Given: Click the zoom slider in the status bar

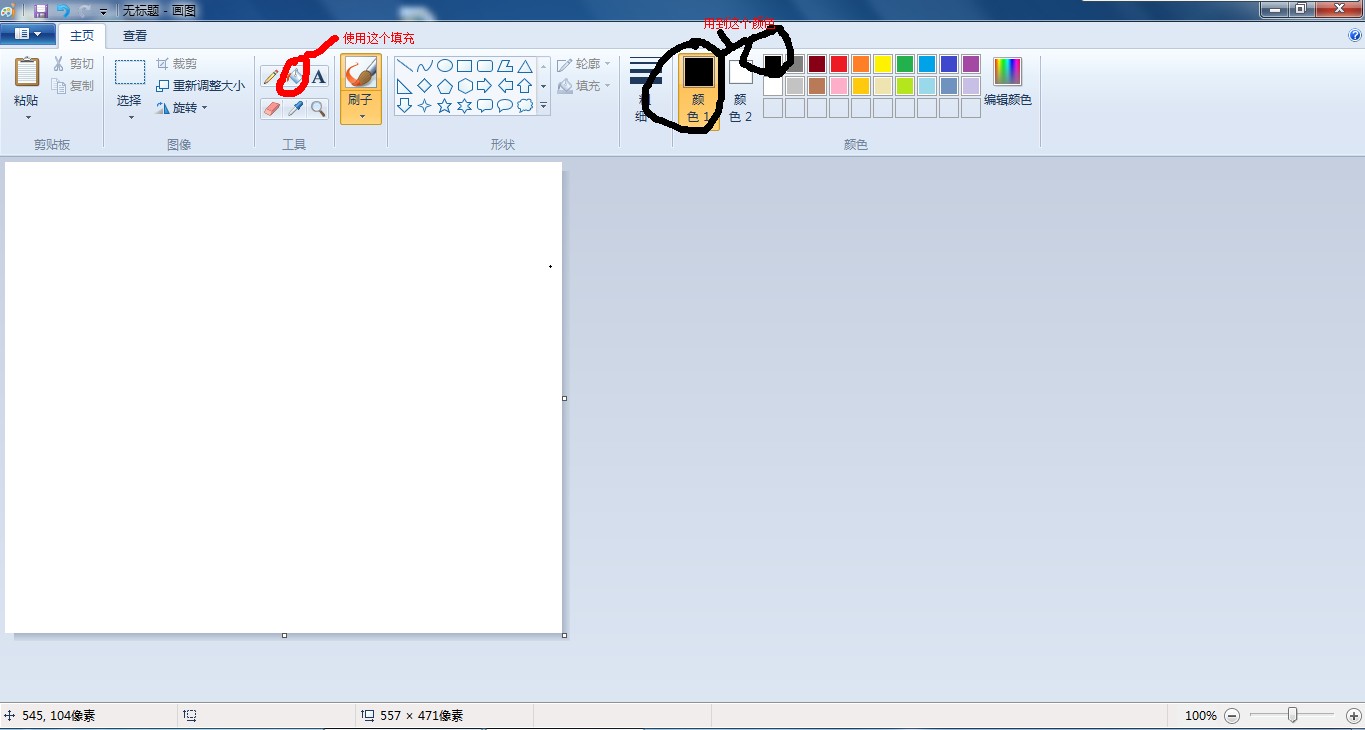Looking at the screenshot, I should pos(1293,716).
